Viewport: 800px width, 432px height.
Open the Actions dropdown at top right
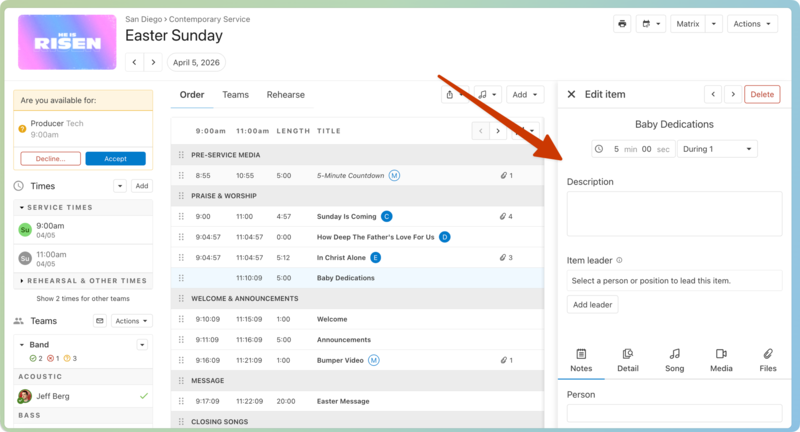(753, 24)
